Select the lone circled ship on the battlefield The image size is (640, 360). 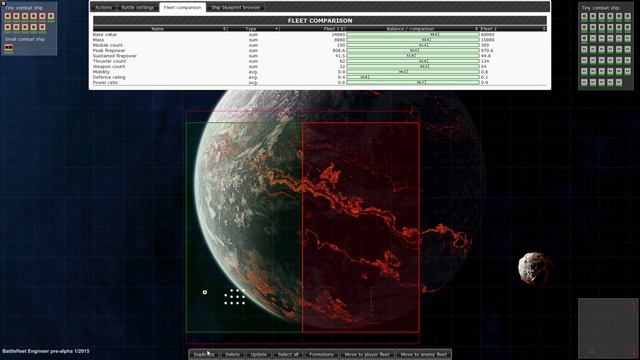click(x=205, y=292)
